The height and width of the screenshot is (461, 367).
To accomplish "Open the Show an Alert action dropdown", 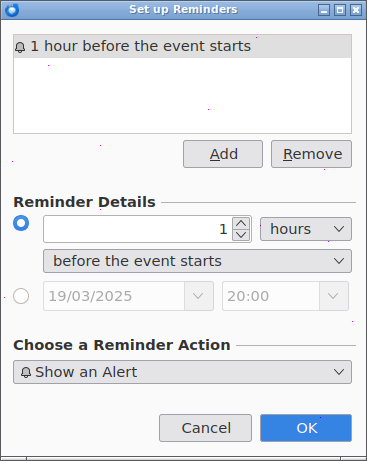I will 182,372.
